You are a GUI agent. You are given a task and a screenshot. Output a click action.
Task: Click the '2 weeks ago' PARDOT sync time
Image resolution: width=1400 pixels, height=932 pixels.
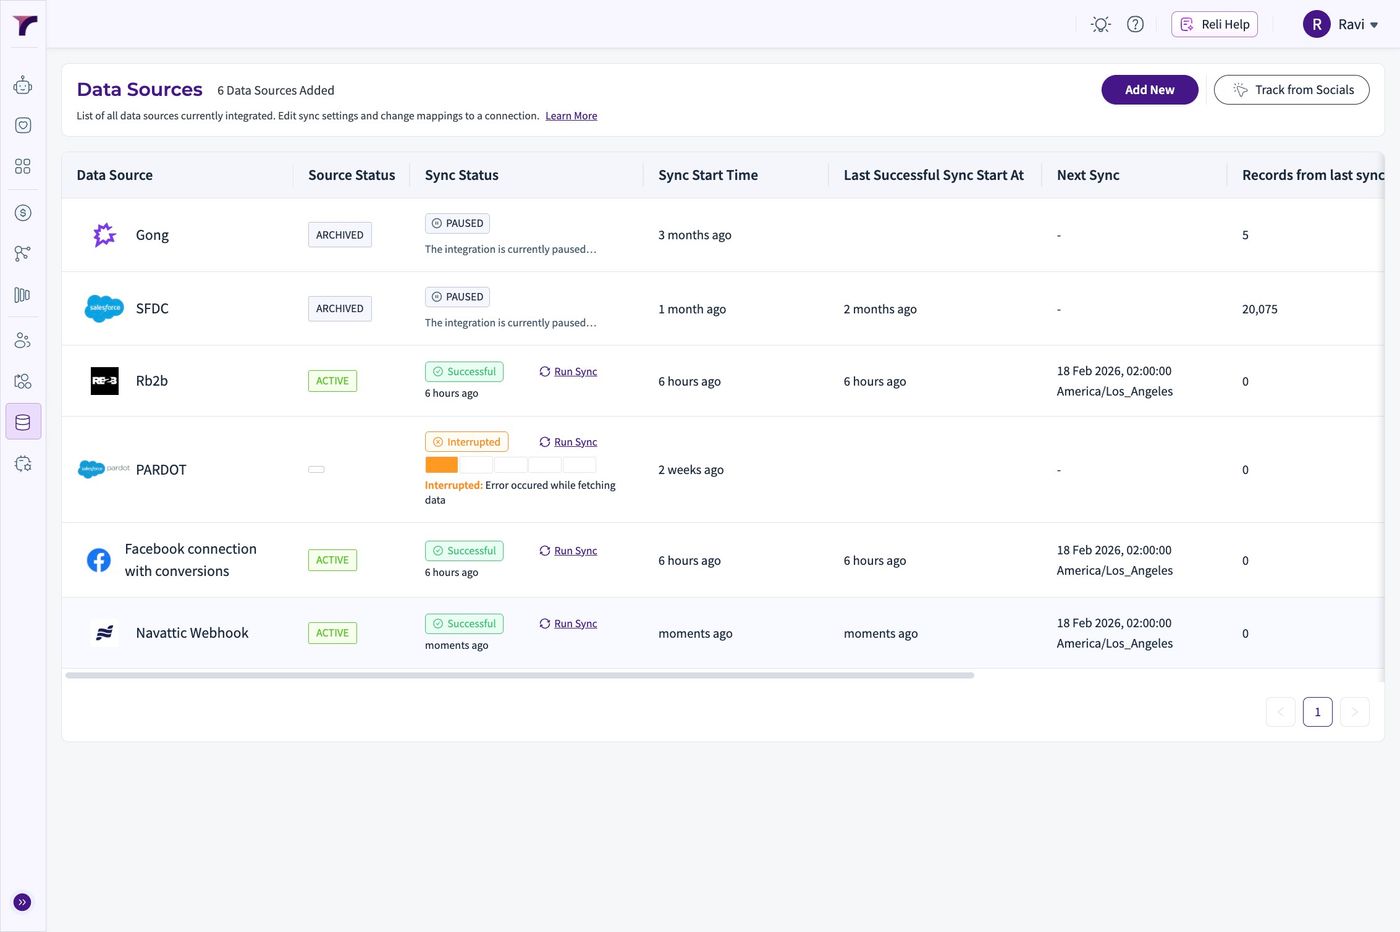tap(691, 470)
